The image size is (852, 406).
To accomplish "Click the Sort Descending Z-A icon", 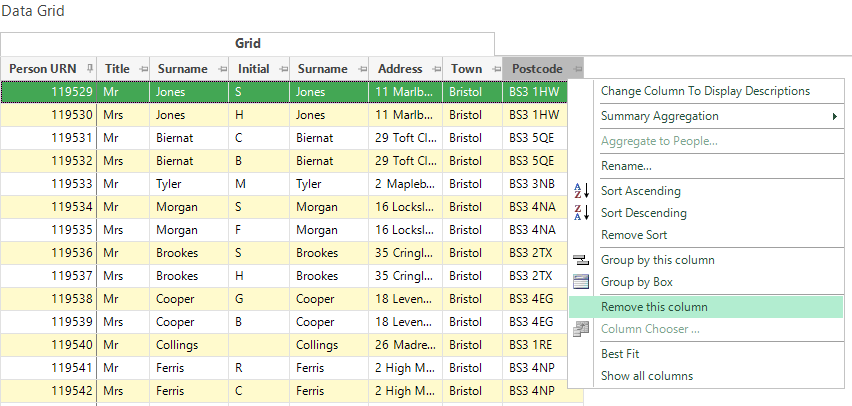I will pyautogui.click(x=581, y=213).
